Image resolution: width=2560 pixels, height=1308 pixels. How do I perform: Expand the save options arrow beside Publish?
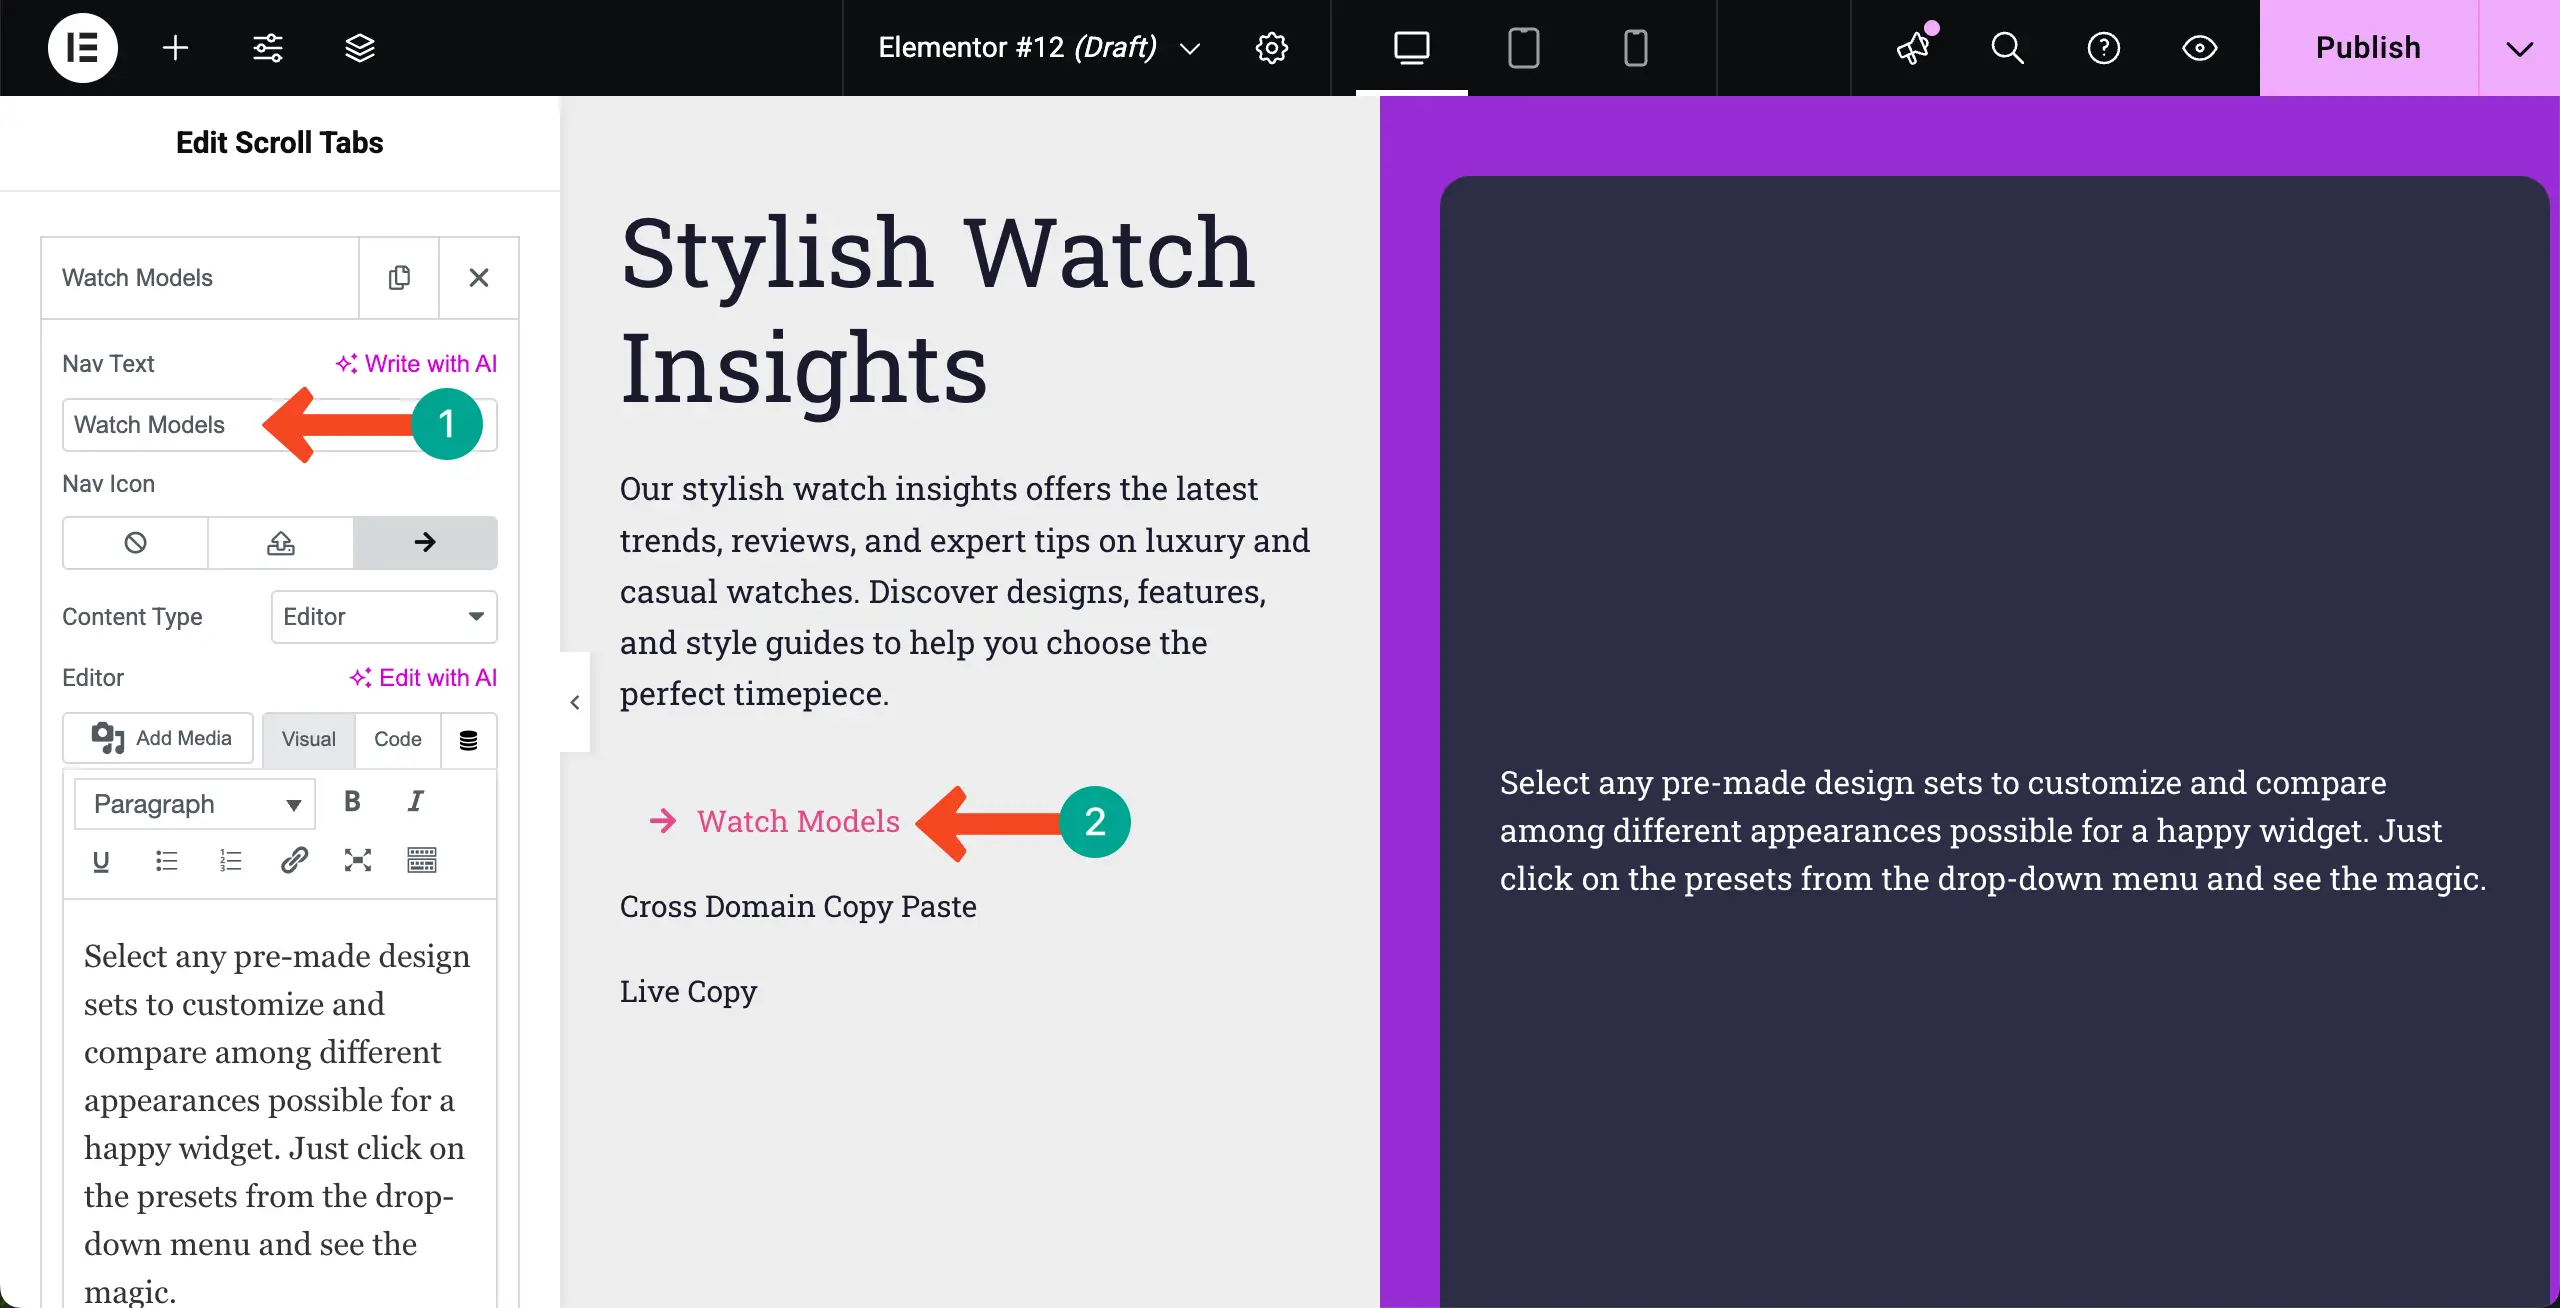2519,48
